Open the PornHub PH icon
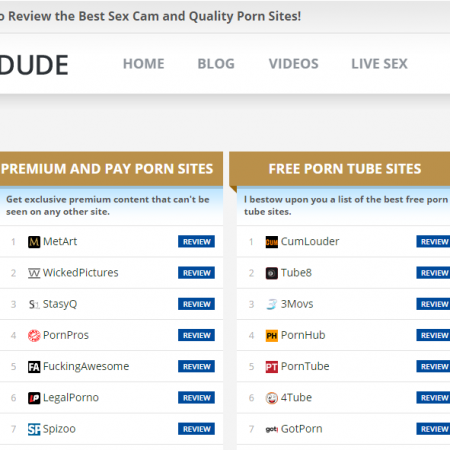Viewport: 450px width, 450px height. (272, 335)
